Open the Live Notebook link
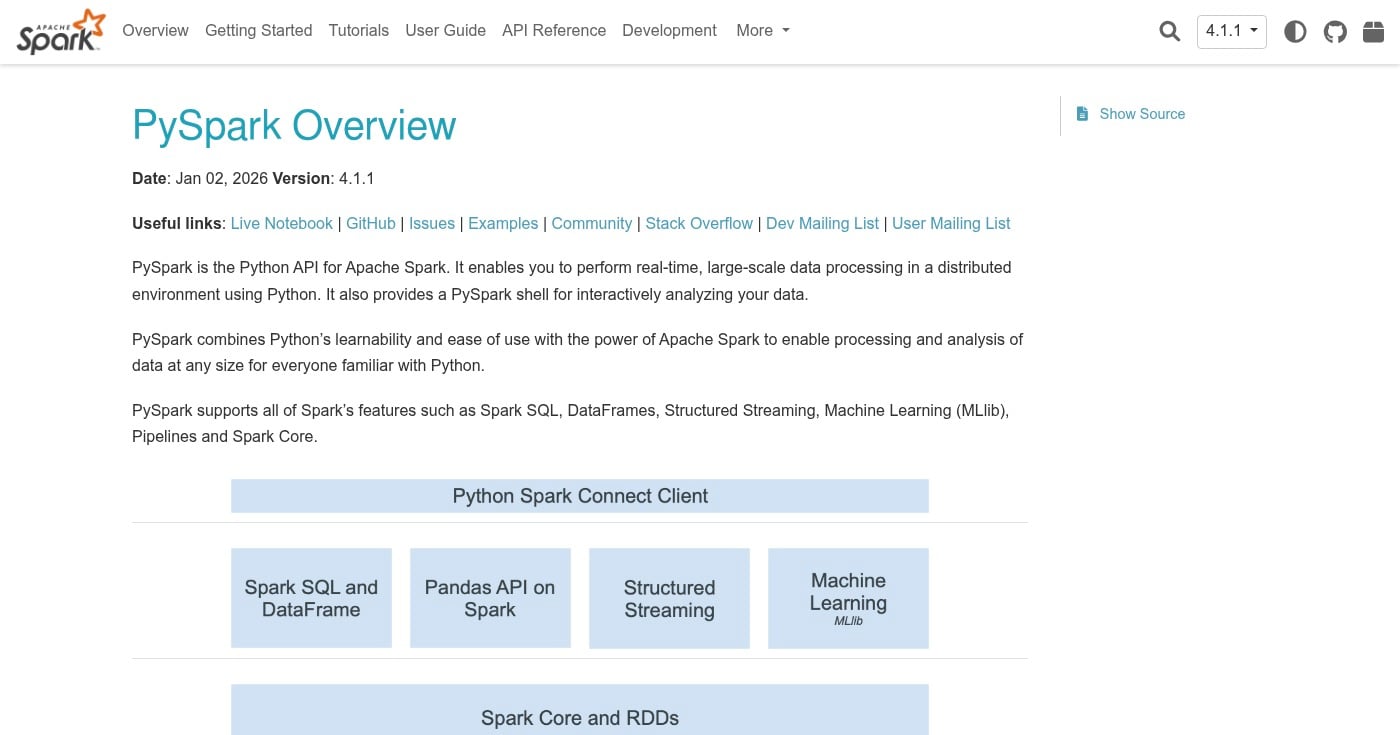This screenshot has height=735, width=1400. click(282, 224)
